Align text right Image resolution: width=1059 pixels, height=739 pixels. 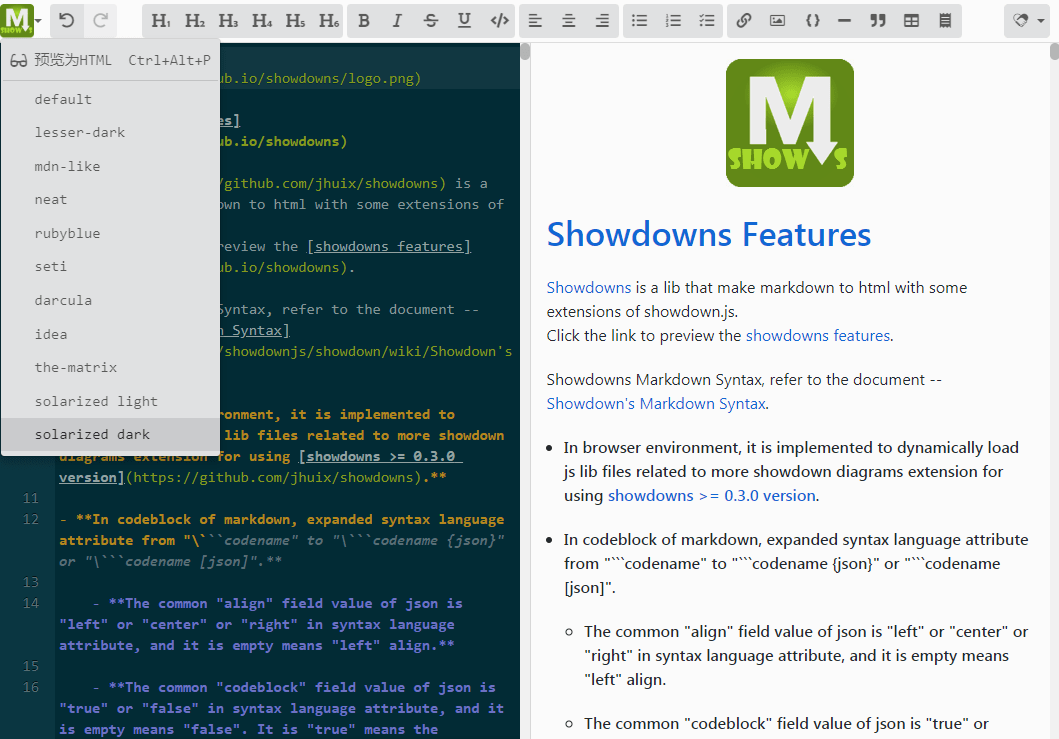click(x=602, y=20)
